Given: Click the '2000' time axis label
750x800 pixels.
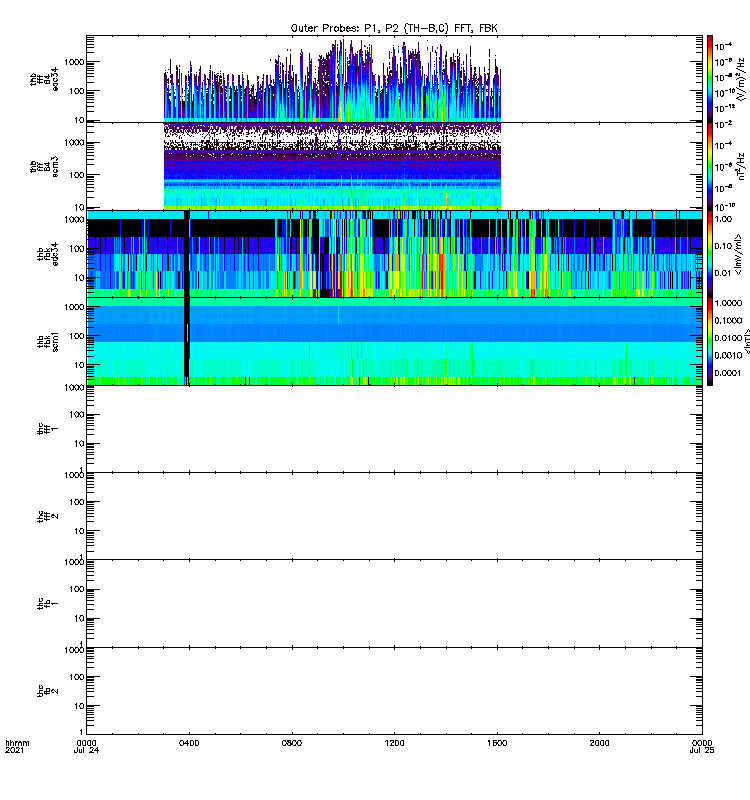Looking at the screenshot, I should click(x=599, y=743).
